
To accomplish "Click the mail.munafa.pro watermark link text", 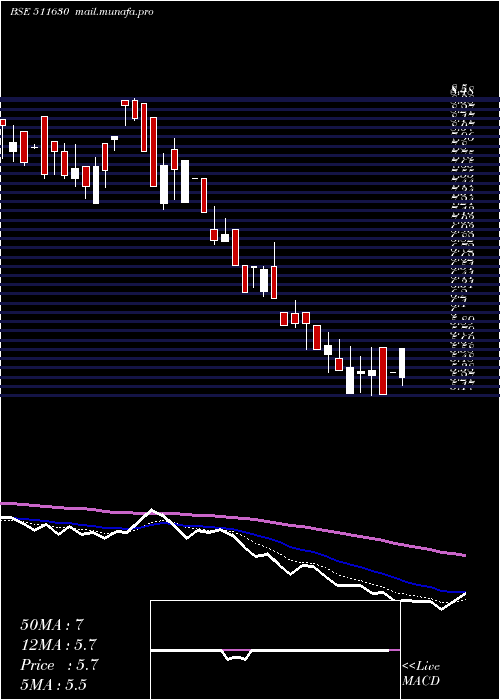I will coord(112,12).
